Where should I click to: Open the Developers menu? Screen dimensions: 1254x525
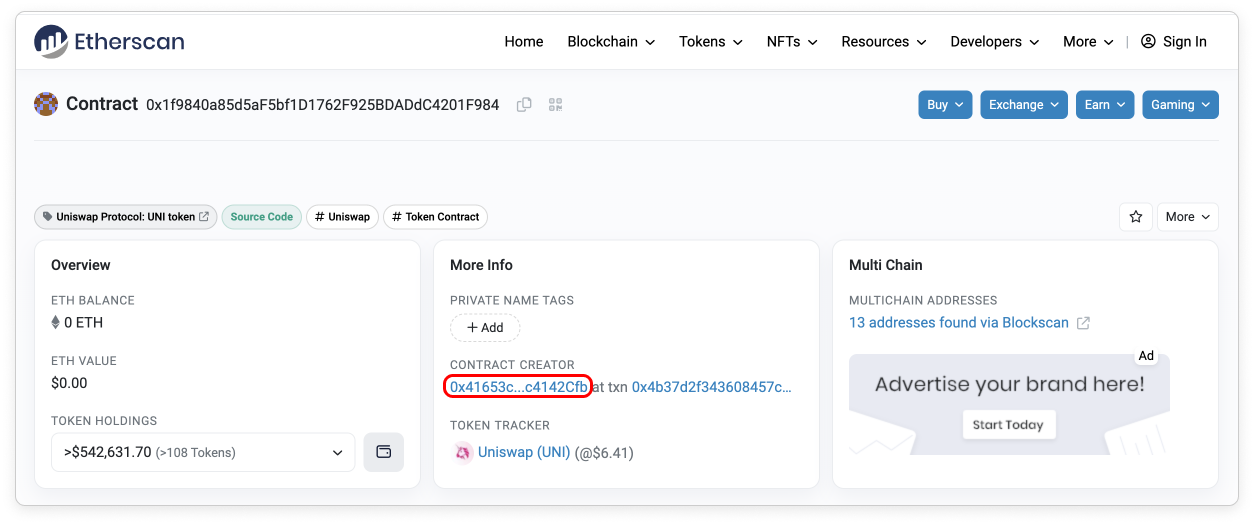pos(994,42)
